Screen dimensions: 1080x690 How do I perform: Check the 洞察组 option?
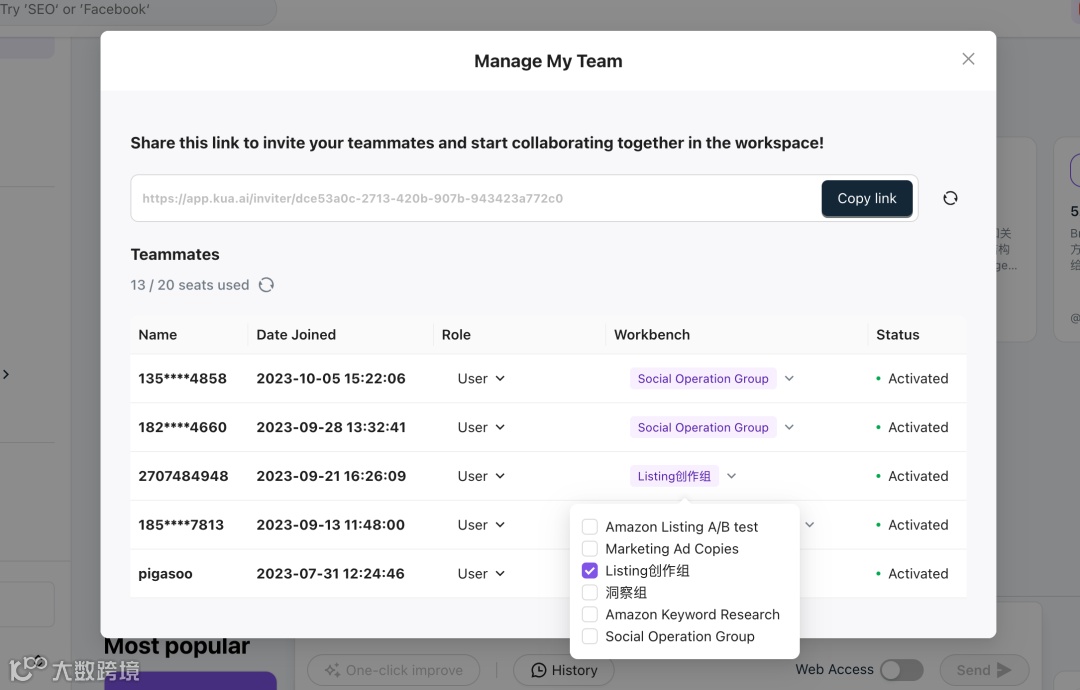(590, 593)
